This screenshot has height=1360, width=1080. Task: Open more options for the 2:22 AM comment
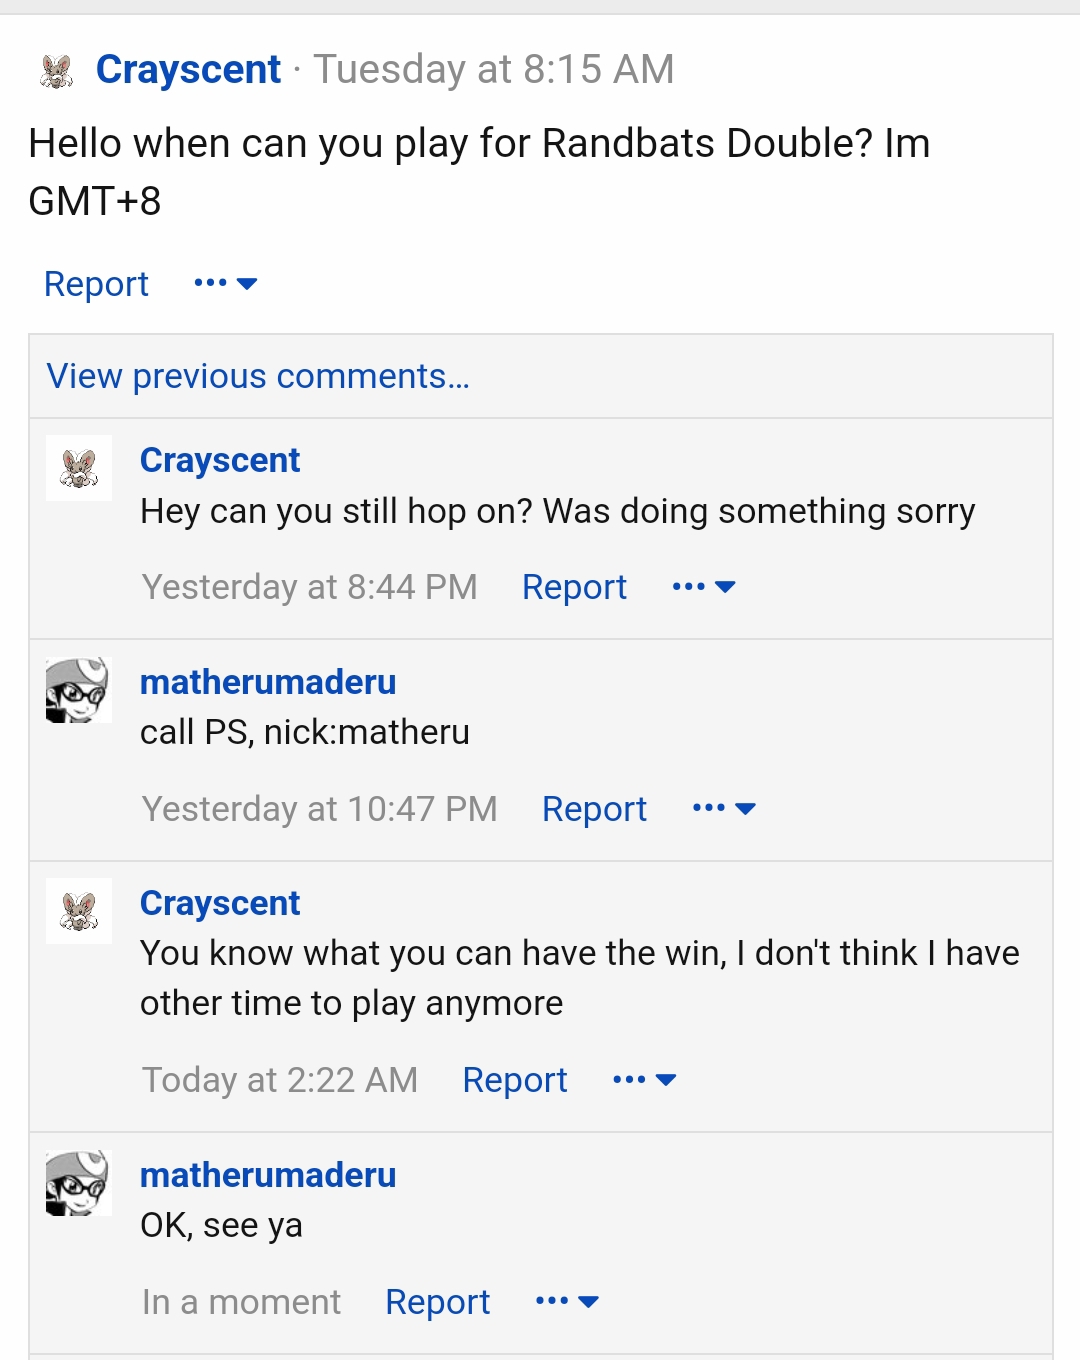644,1080
